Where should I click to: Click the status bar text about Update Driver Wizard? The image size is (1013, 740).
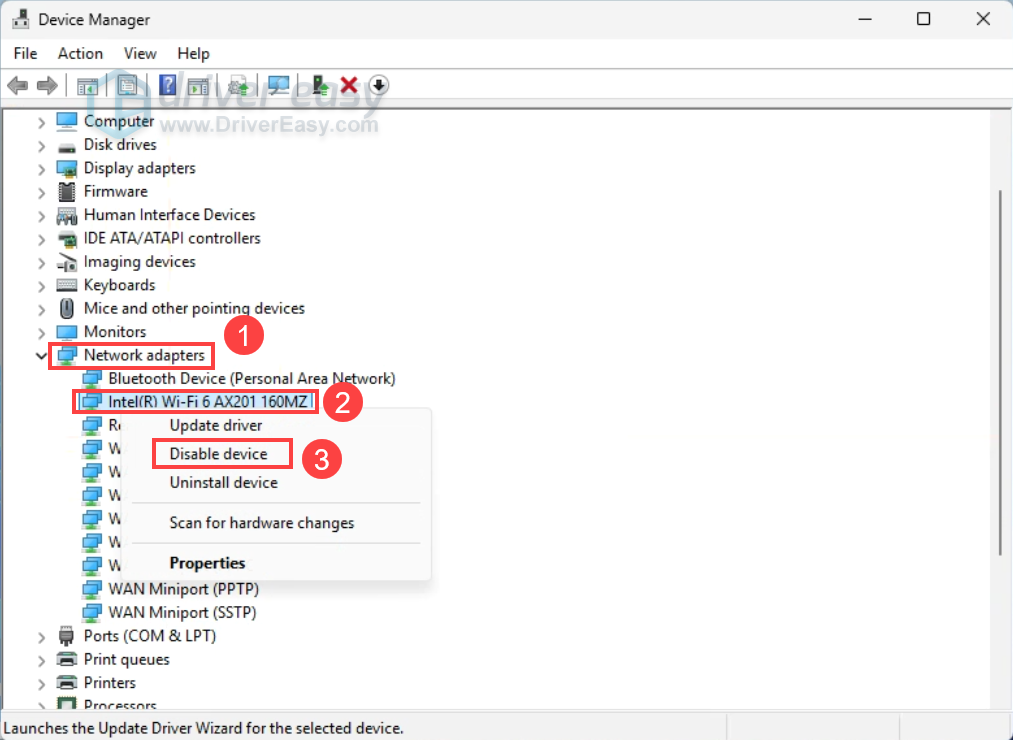(204, 728)
